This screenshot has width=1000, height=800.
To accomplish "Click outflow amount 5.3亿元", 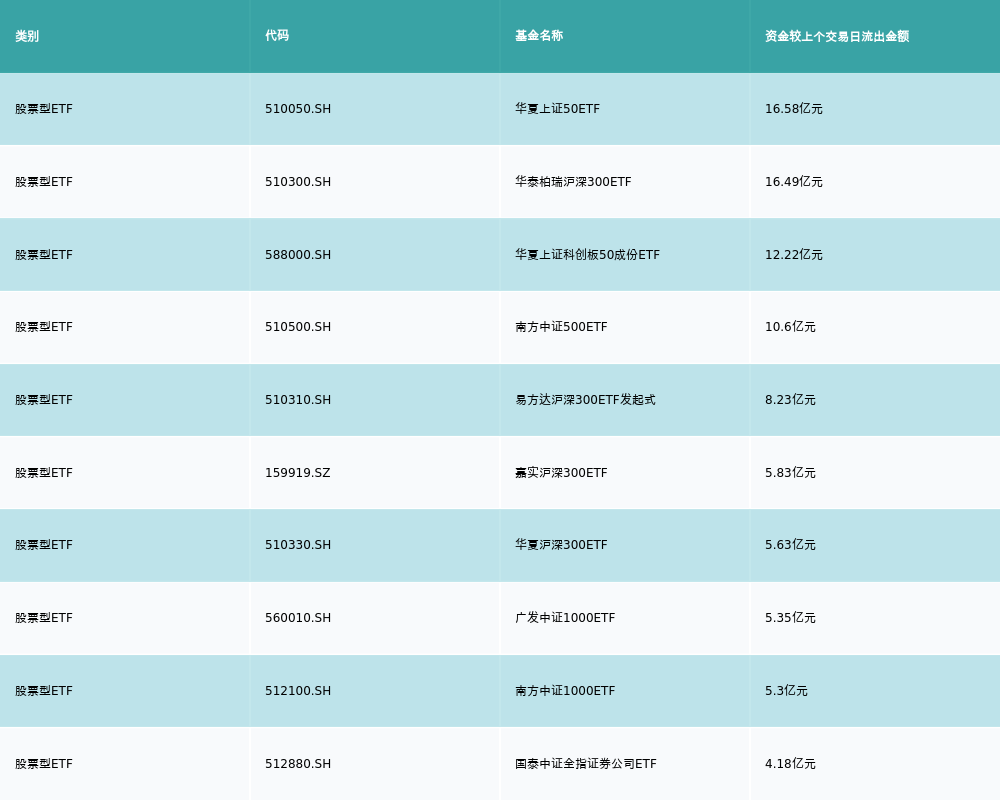I will pos(786,691).
